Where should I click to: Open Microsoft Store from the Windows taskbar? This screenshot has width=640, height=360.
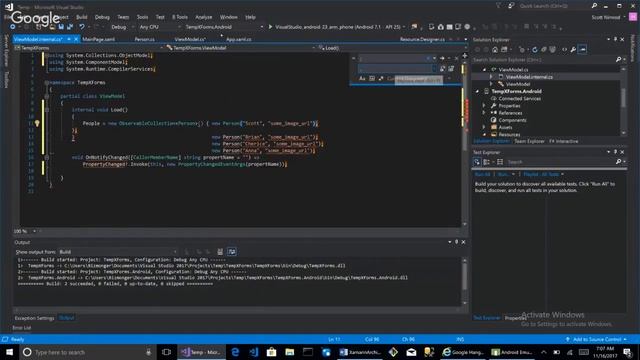[x=271, y=352]
